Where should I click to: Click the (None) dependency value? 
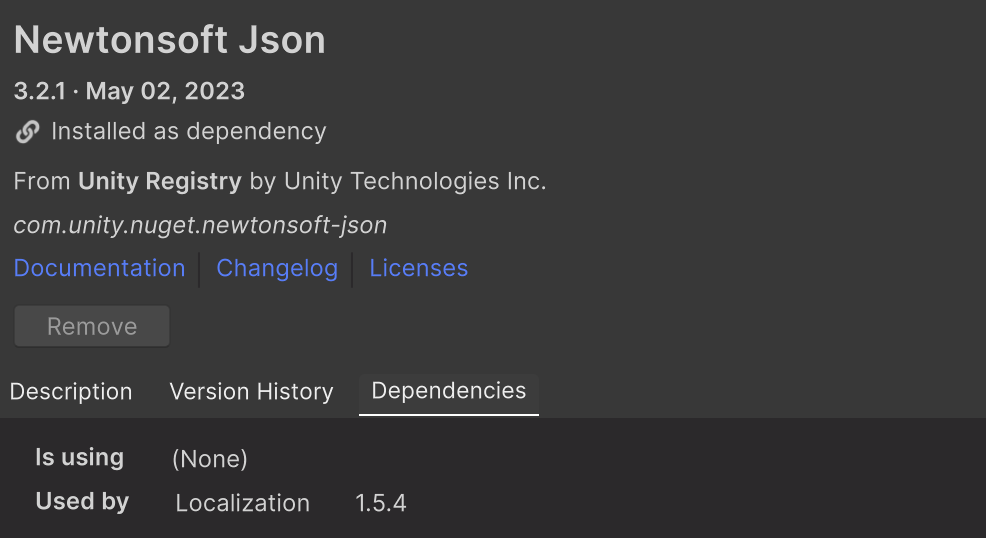point(210,459)
